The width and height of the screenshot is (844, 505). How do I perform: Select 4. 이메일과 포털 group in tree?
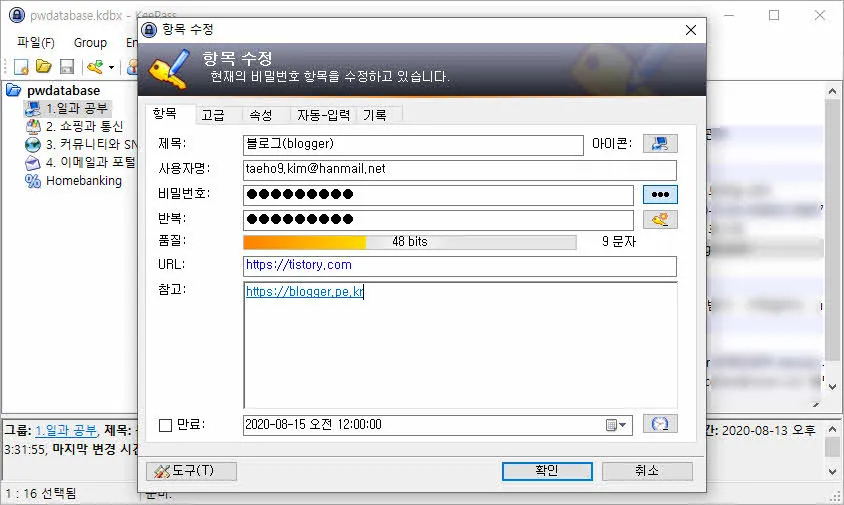click(x=90, y=162)
